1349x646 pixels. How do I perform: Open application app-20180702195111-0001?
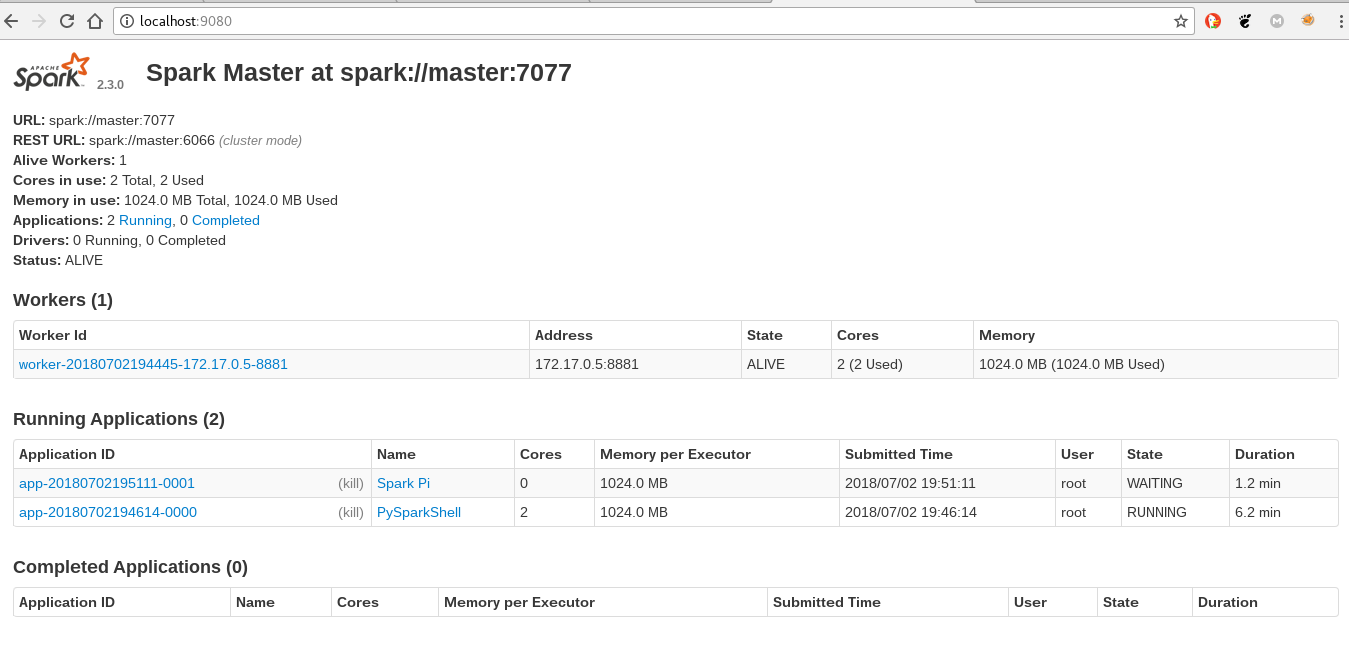107,483
